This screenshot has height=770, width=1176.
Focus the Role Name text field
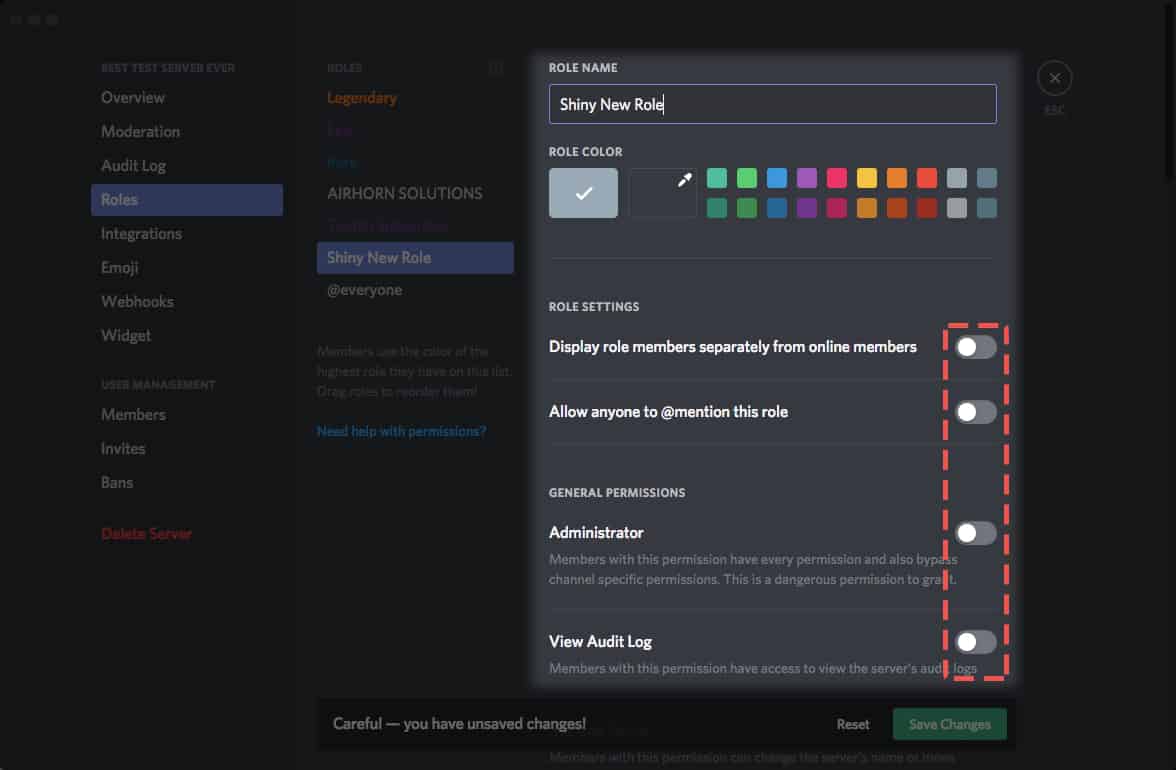pos(772,104)
